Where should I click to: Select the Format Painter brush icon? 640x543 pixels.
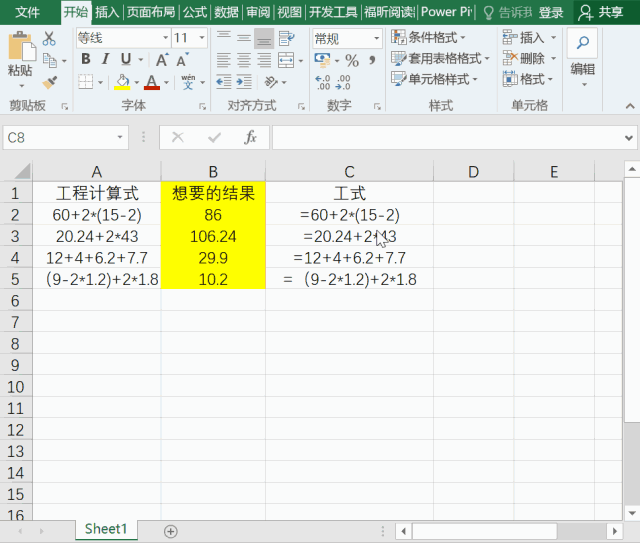tap(50, 82)
